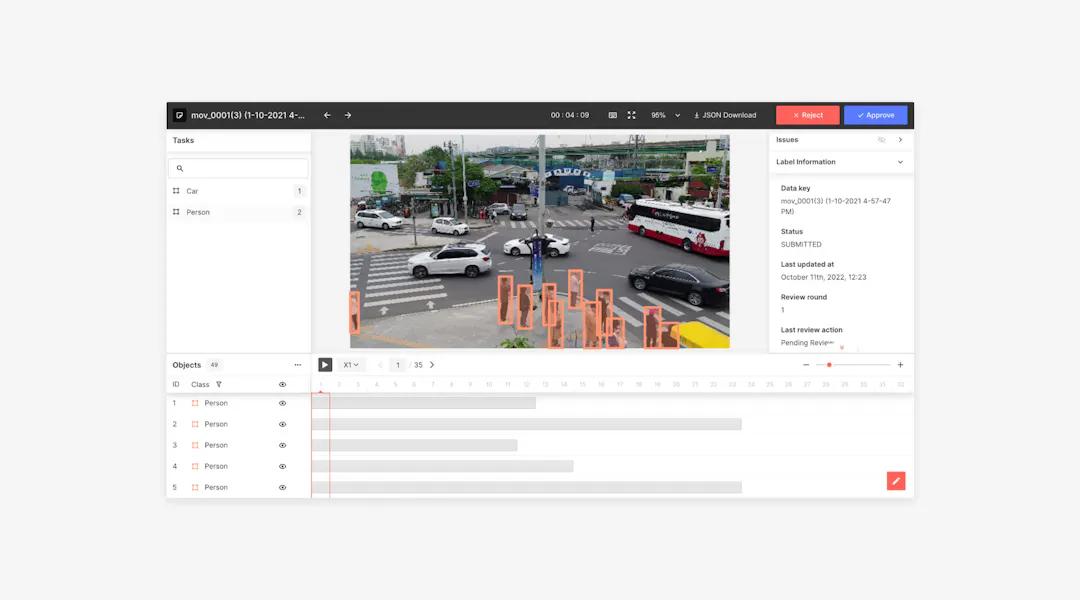Expand the Issues panel chevron
This screenshot has width=1080, height=600.
[900, 140]
